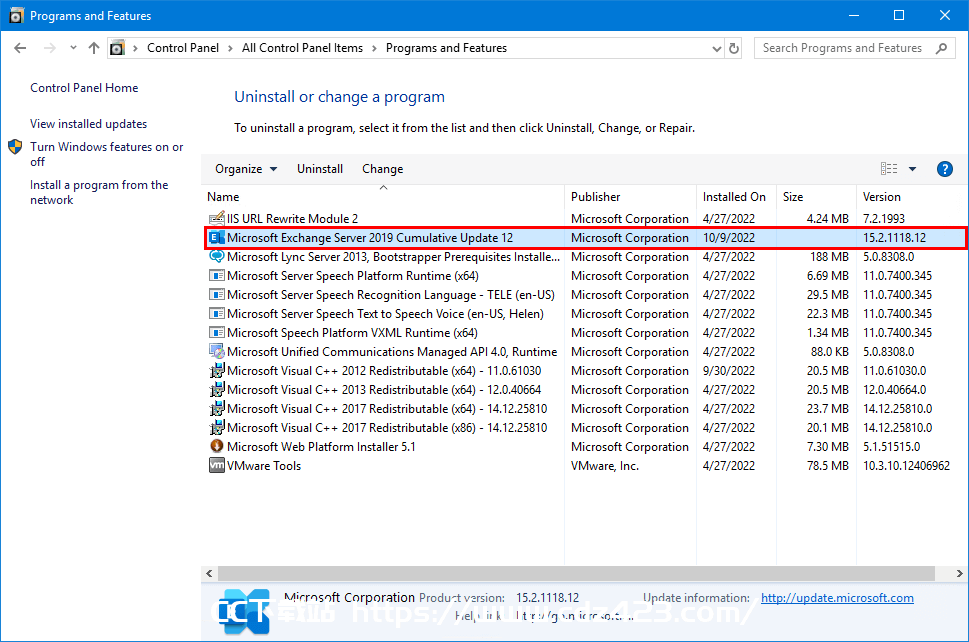Select Programs and Features breadcrumb
The height and width of the screenshot is (642, 969).
point(446,48)
